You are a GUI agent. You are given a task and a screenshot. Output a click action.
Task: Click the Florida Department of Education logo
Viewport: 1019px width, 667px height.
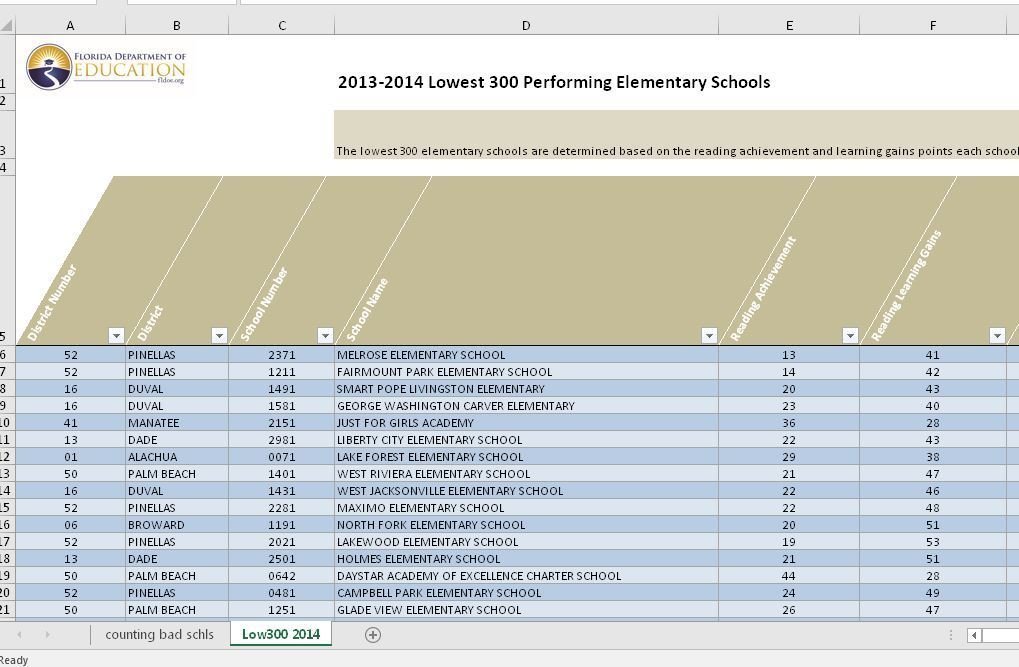tap(106, 67)
